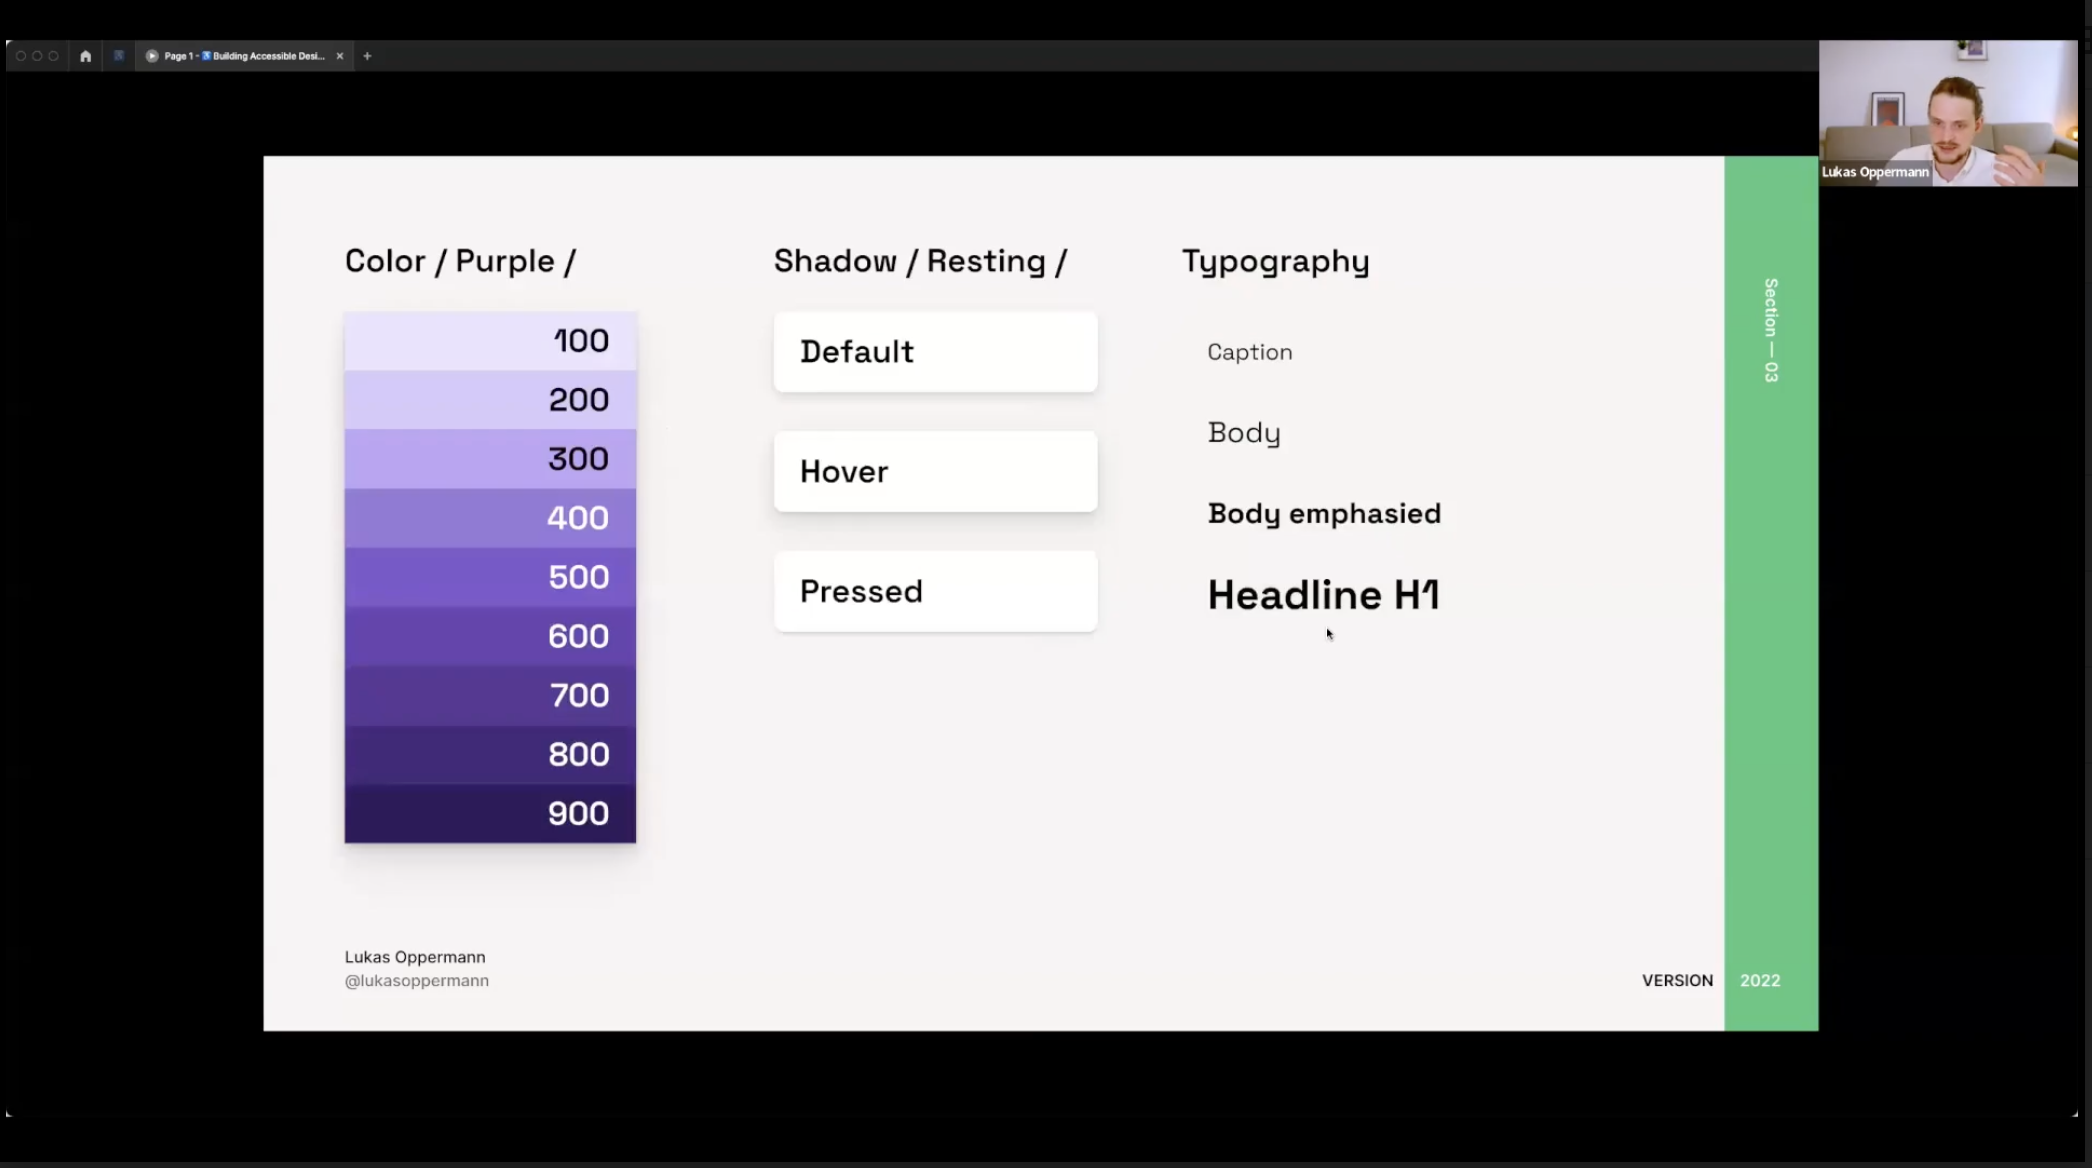The width and height of the screenshot is (2092, 1168).
Task: Open a new tab with the plus icon
Action: click(x=367, y=56)
